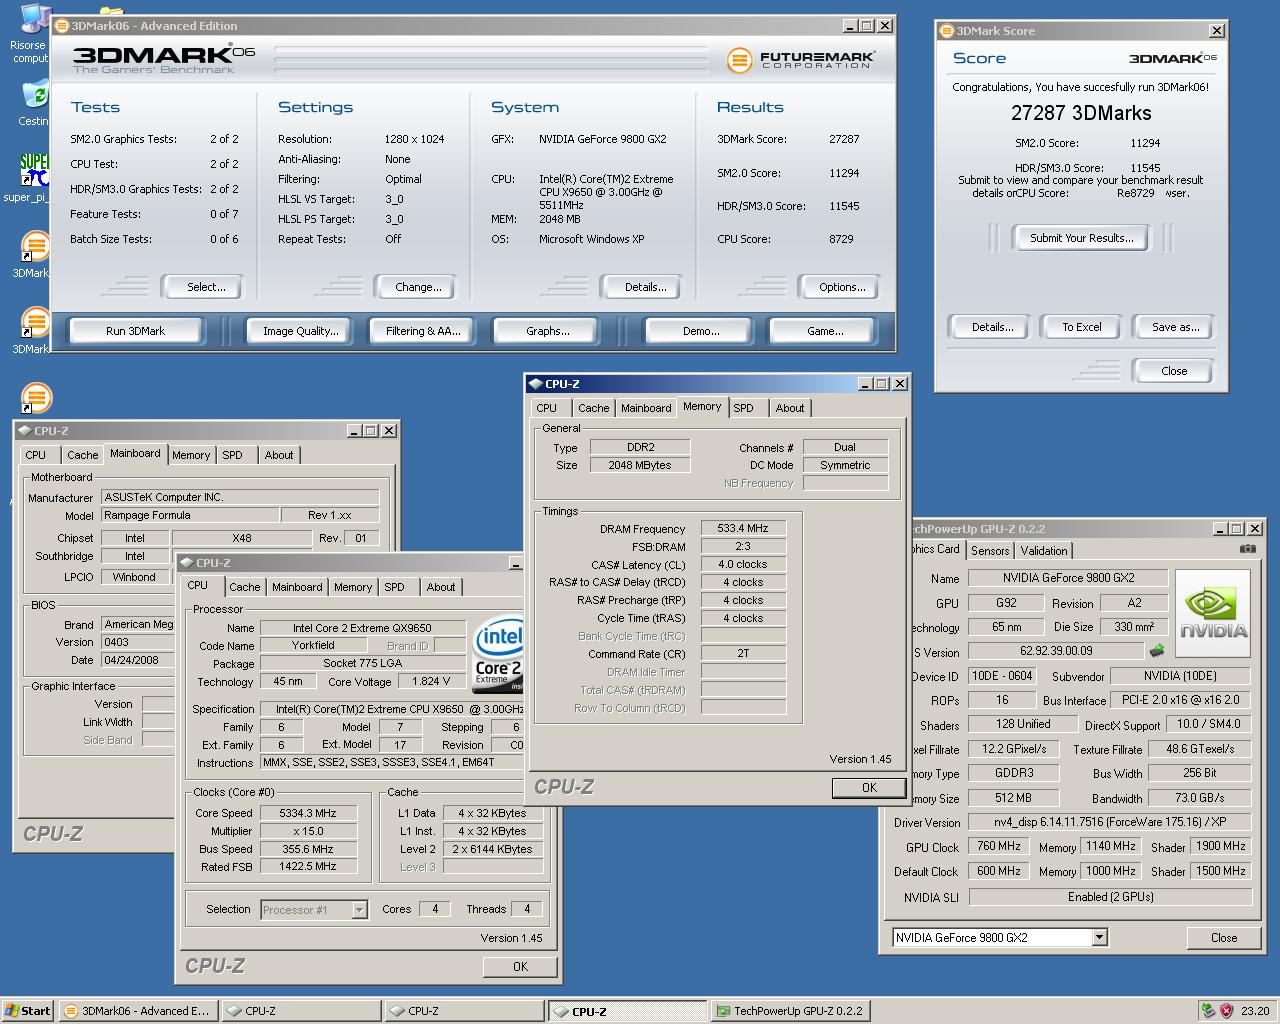1280x1024 pixels.
Task: Open Risorse del computer desktop icon
Action: pos(34,20)
